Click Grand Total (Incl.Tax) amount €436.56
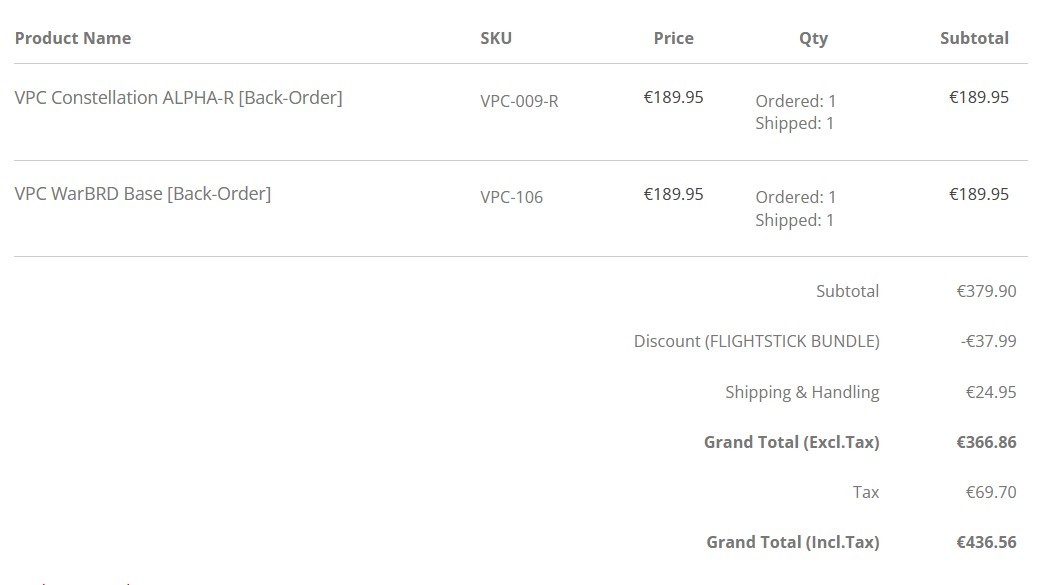1047x585 pixels. coord(986,542)
